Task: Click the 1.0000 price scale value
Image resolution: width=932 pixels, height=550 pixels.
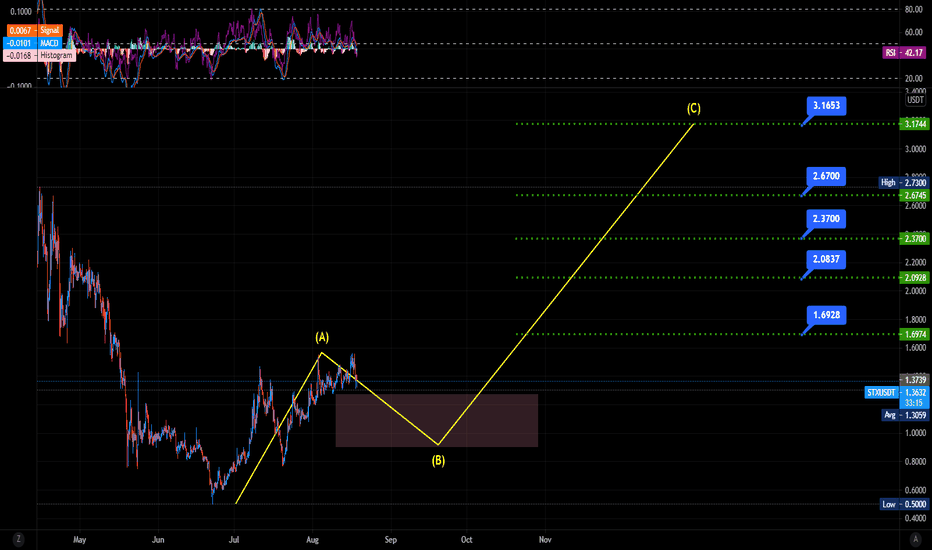Action: [915, 433]
